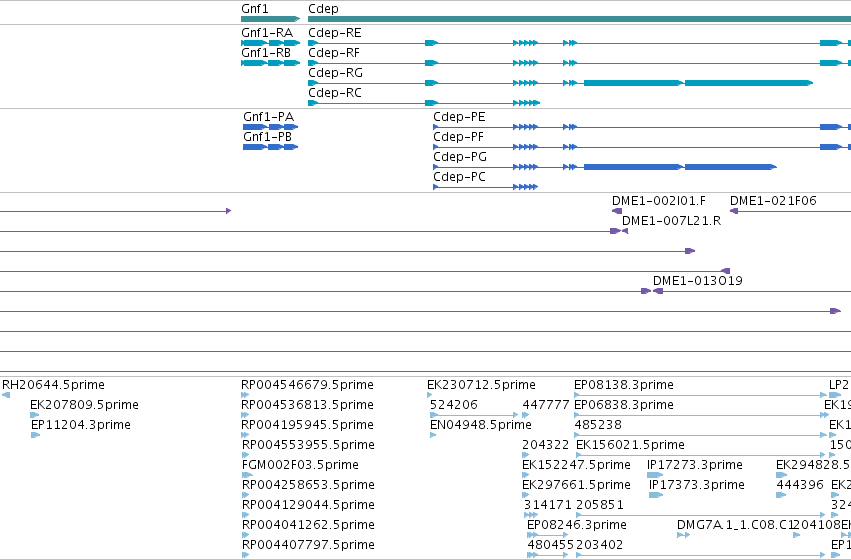This screenshot has height=560, width=851.
Task: Select the IP17373.3prime EST label
Action: (697, 485)
